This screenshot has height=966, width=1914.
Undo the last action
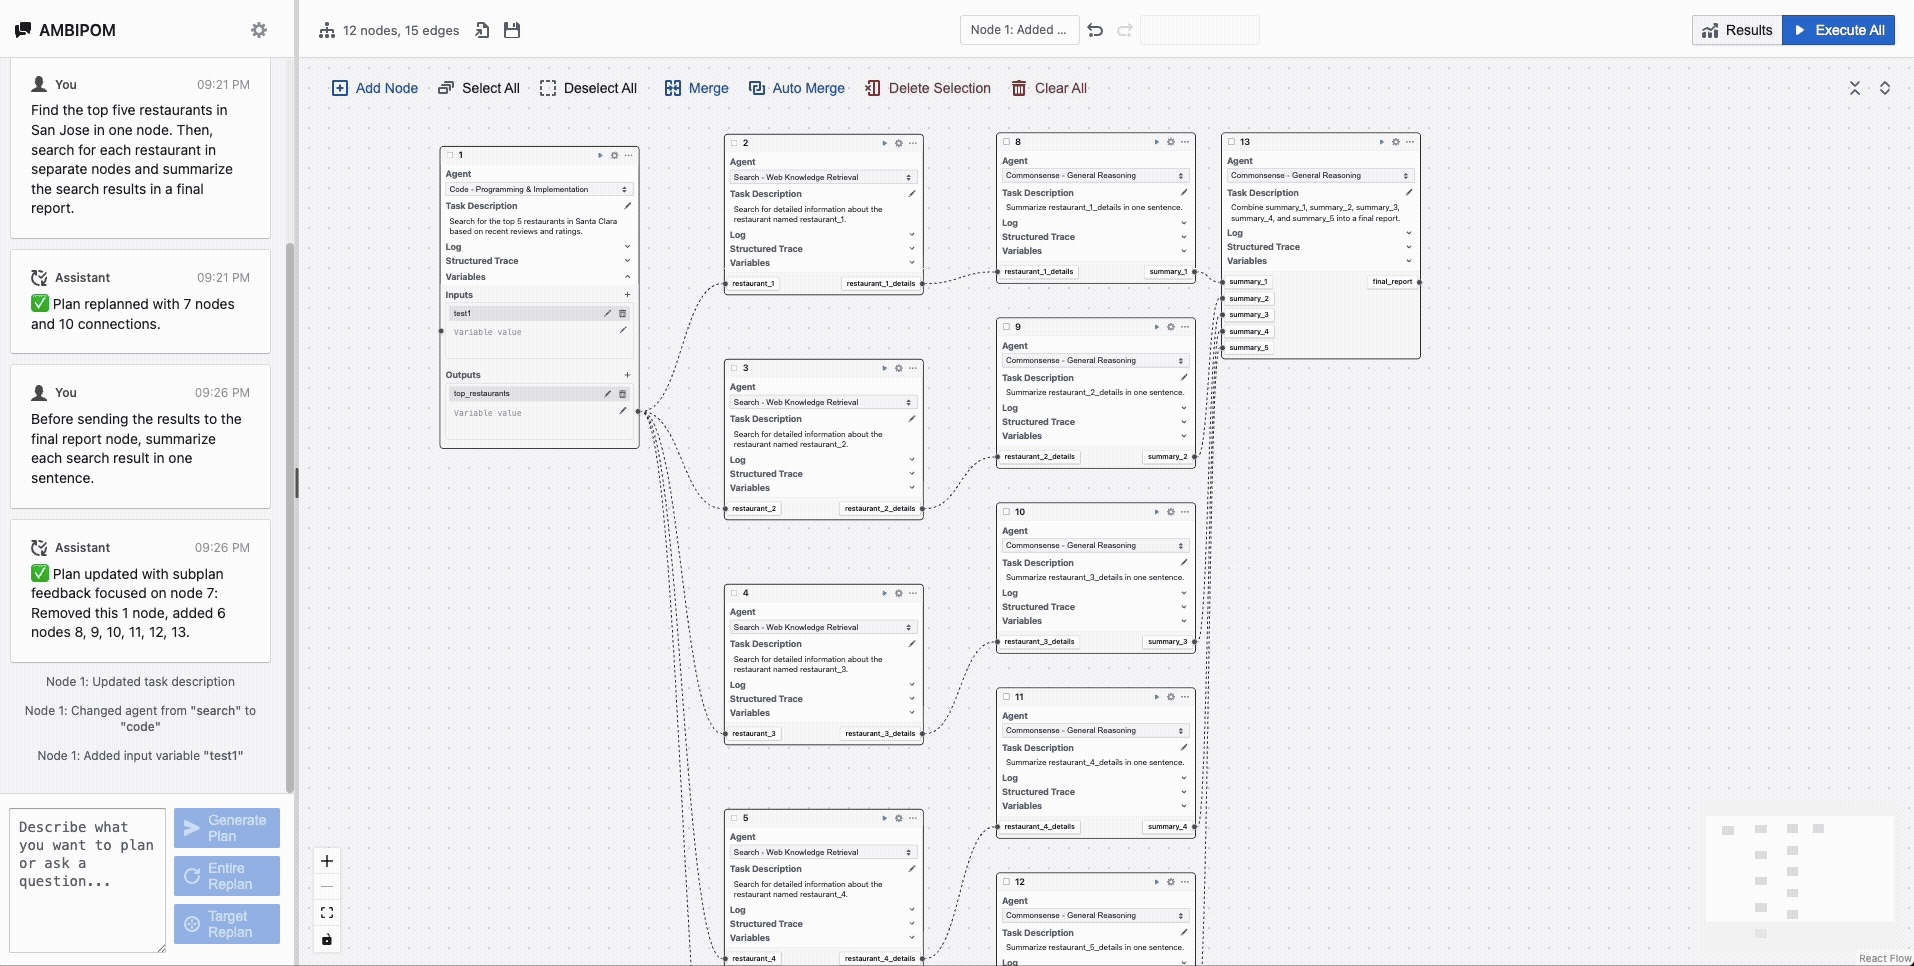click(1095, 30)
